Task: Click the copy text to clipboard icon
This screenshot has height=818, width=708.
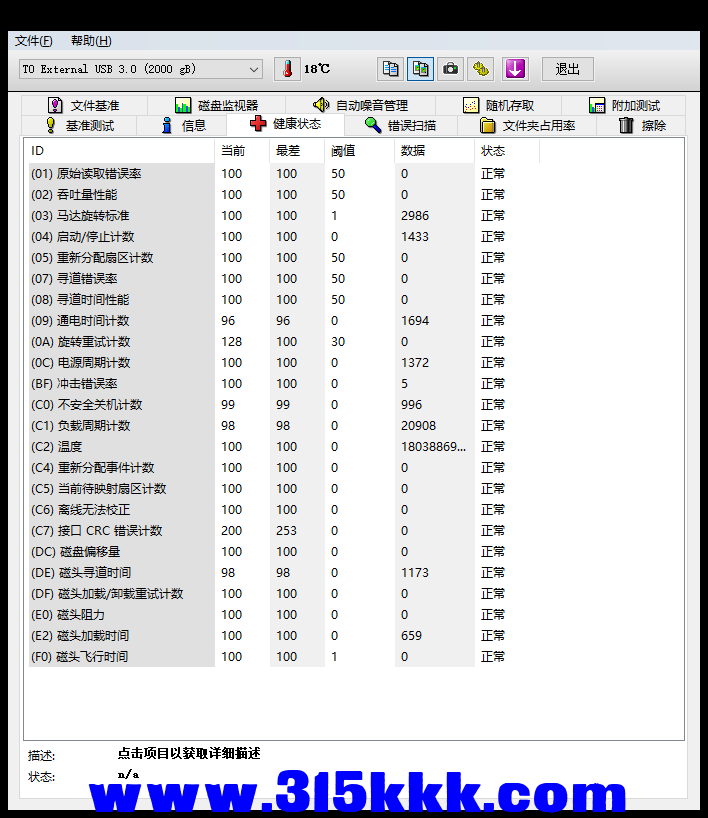Action: tap(391, 69)
